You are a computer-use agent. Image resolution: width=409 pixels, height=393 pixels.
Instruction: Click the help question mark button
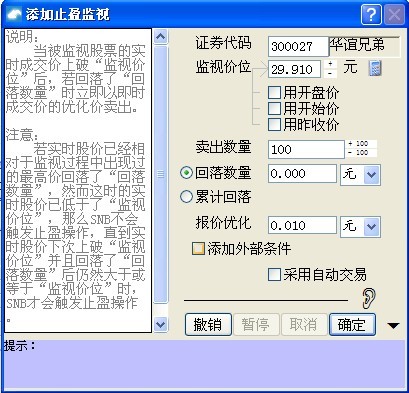[371, 15]
